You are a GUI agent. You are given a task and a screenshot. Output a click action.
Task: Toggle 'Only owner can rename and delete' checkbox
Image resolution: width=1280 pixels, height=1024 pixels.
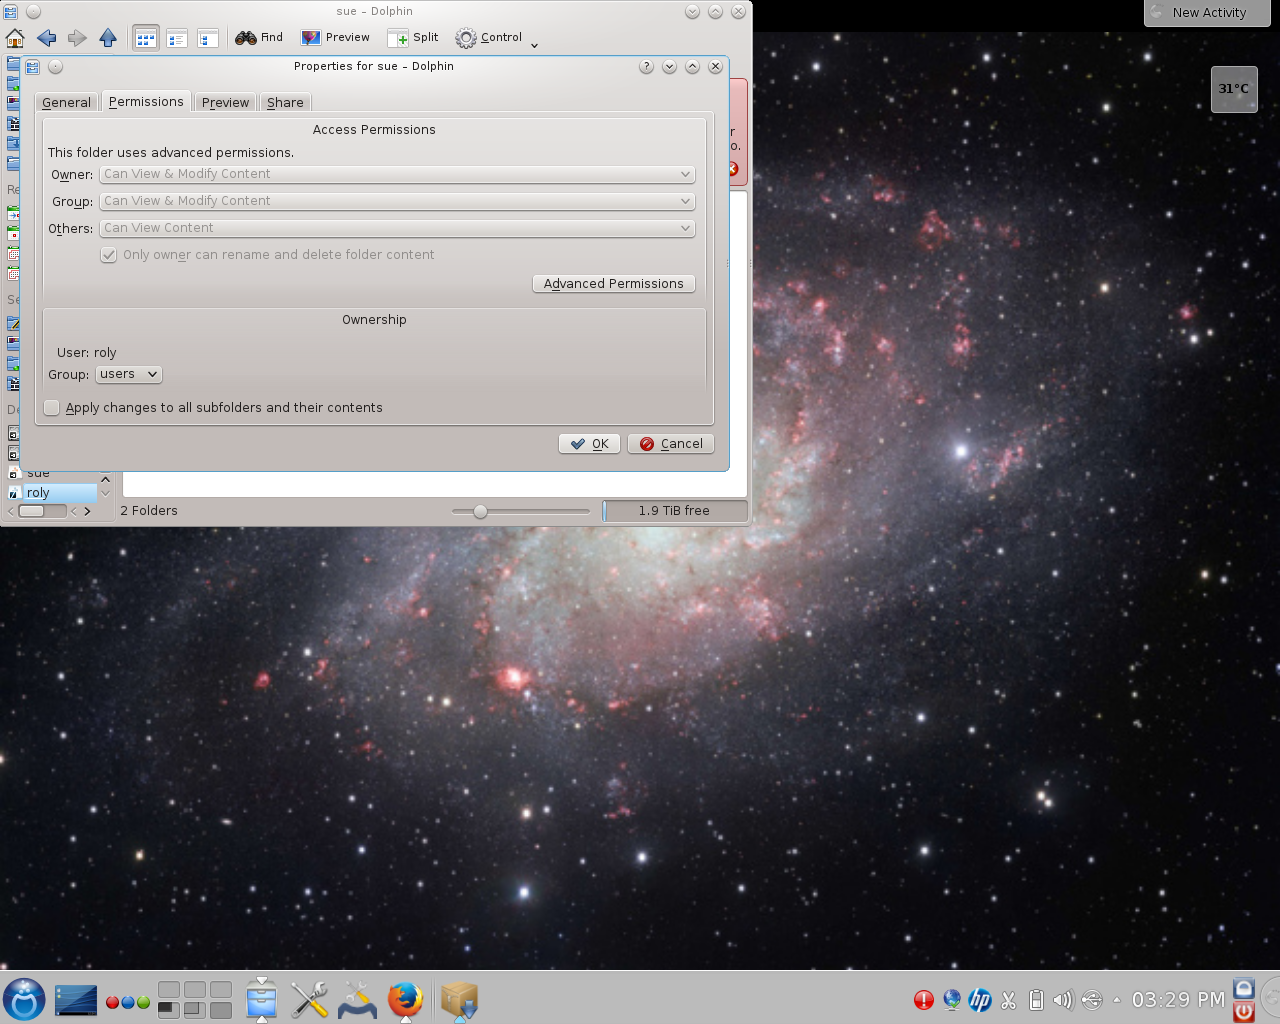109,255
